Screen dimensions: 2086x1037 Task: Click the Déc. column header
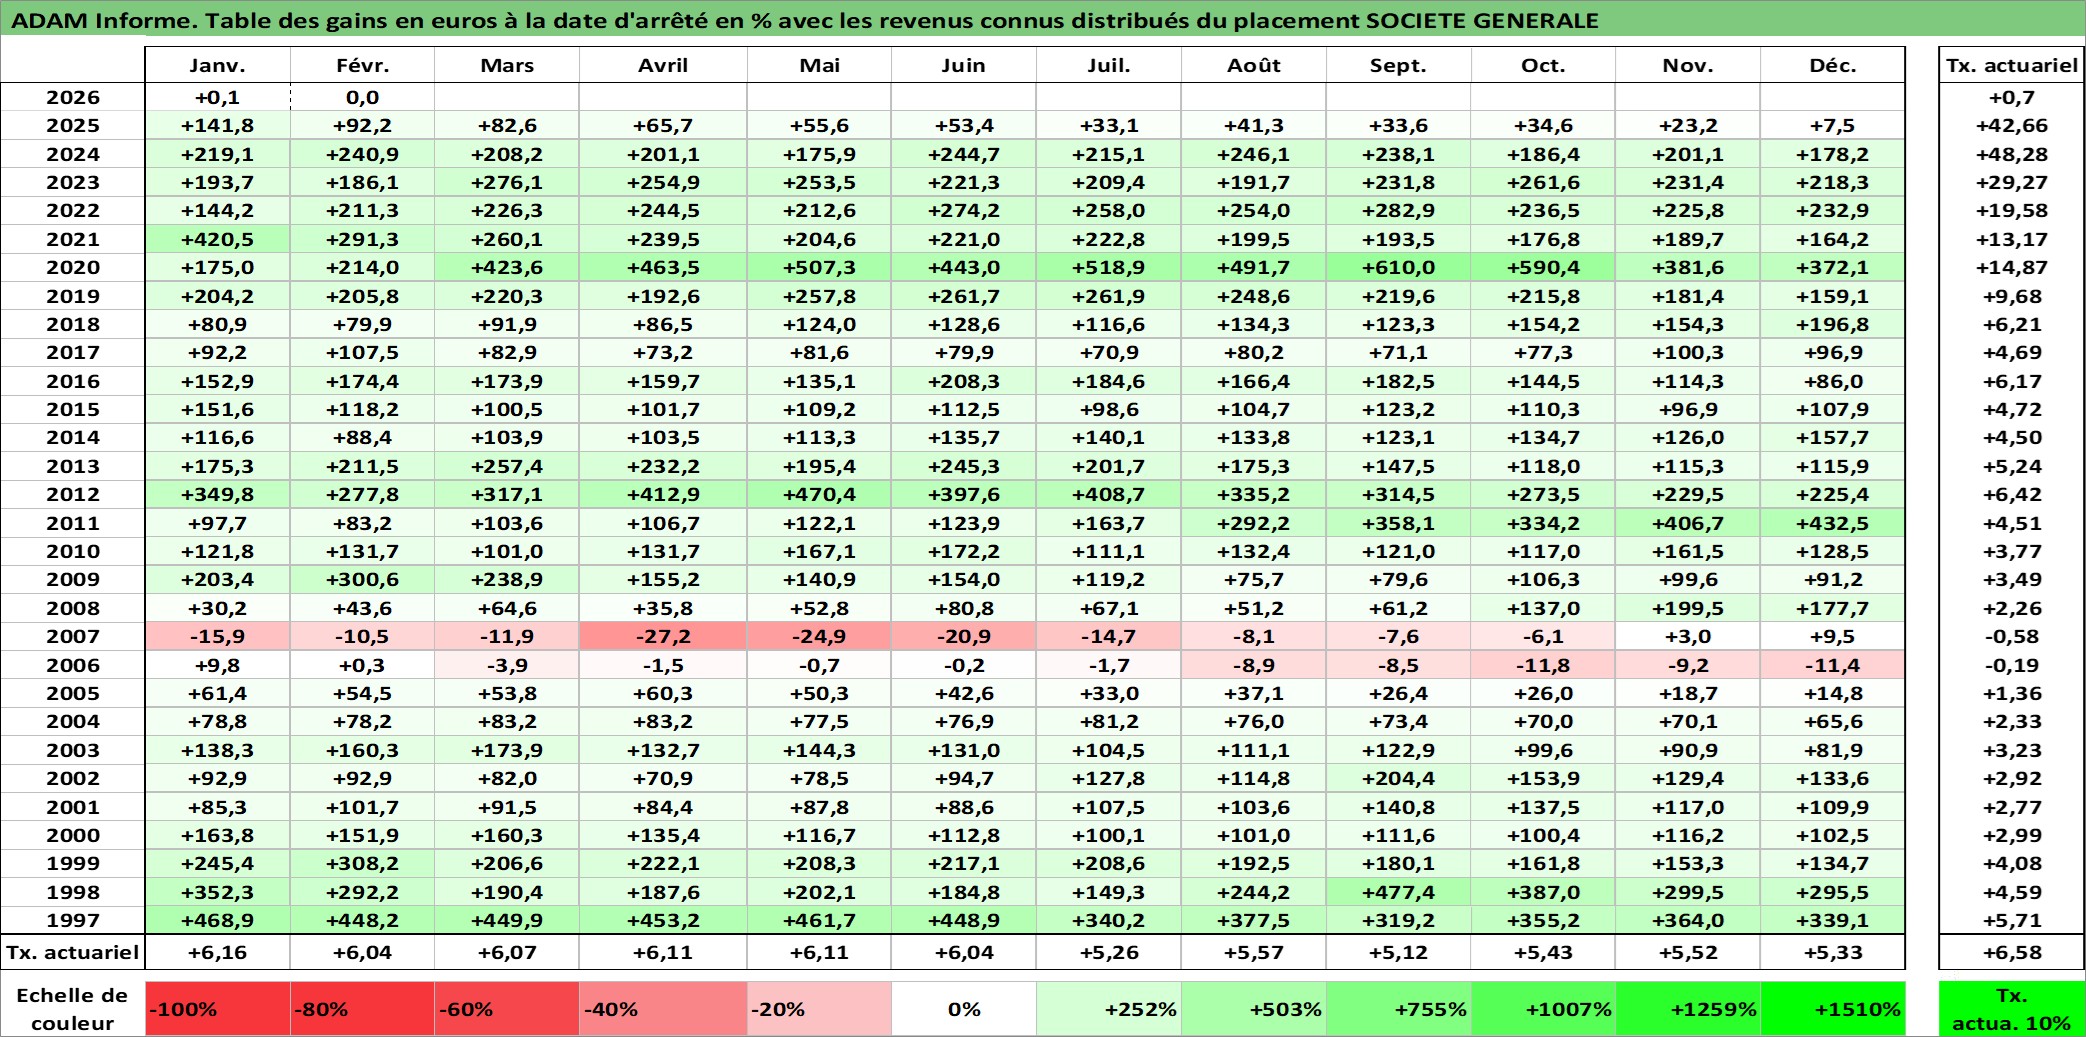coord(1832,65)
